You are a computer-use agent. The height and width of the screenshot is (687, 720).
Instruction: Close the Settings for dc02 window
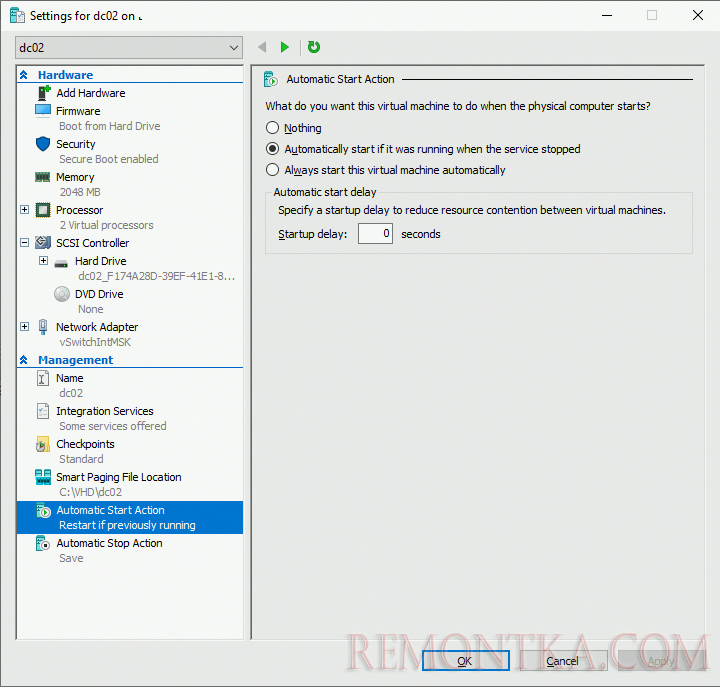click(698, 15)
